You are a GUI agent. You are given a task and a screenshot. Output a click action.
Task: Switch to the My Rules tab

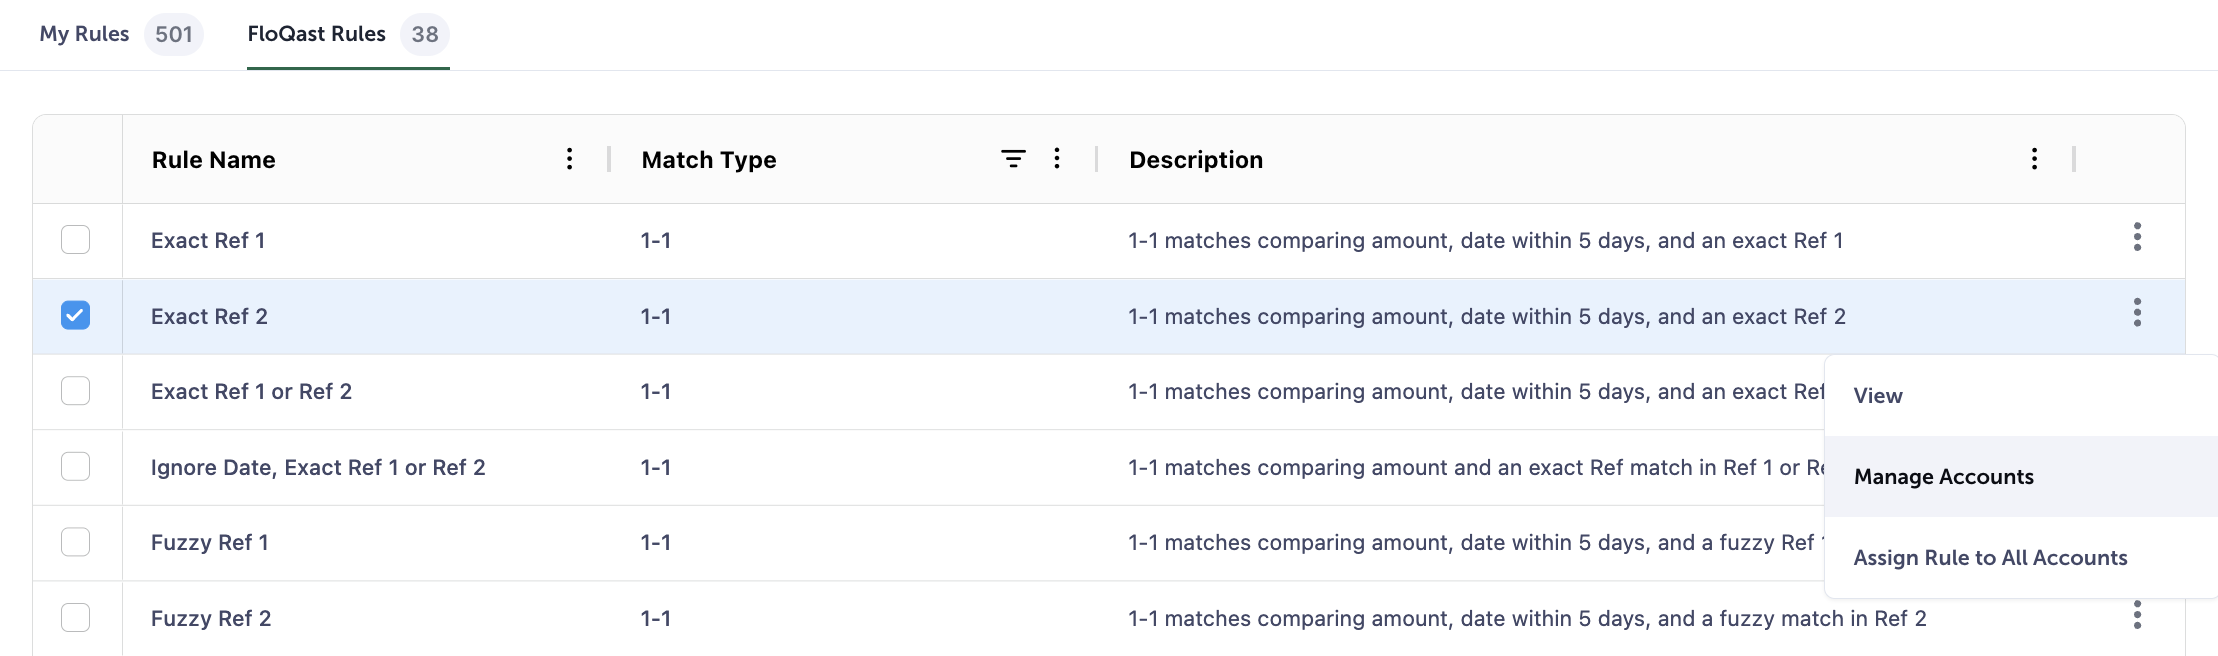(x=121, y=34)
